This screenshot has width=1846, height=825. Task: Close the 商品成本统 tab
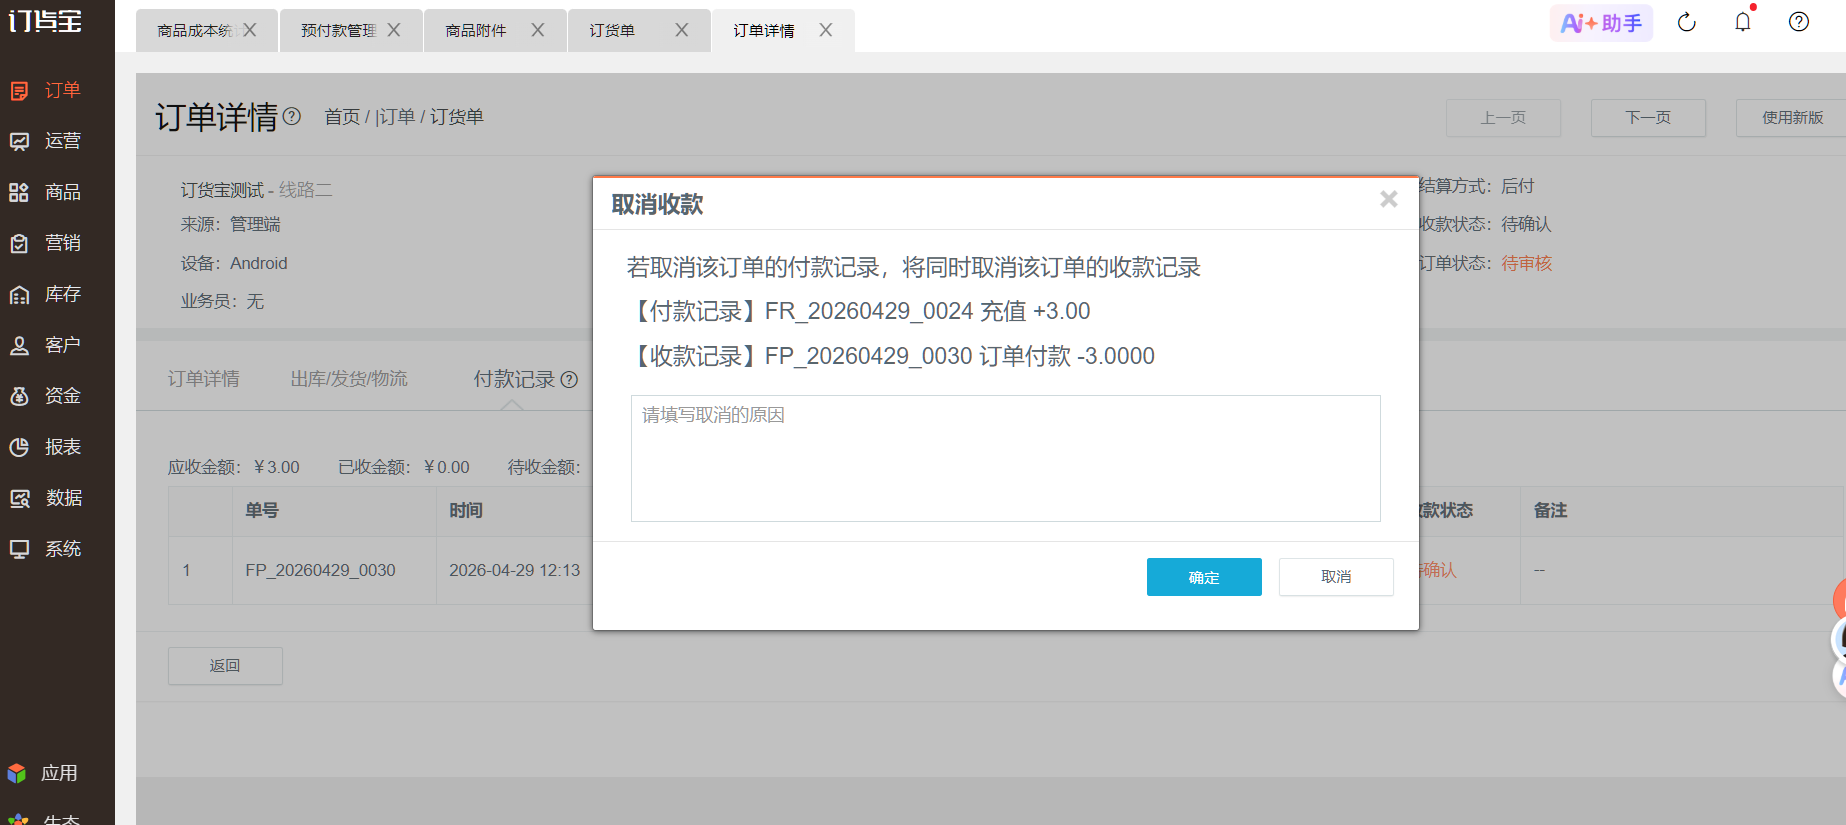(x=250, y=30)
